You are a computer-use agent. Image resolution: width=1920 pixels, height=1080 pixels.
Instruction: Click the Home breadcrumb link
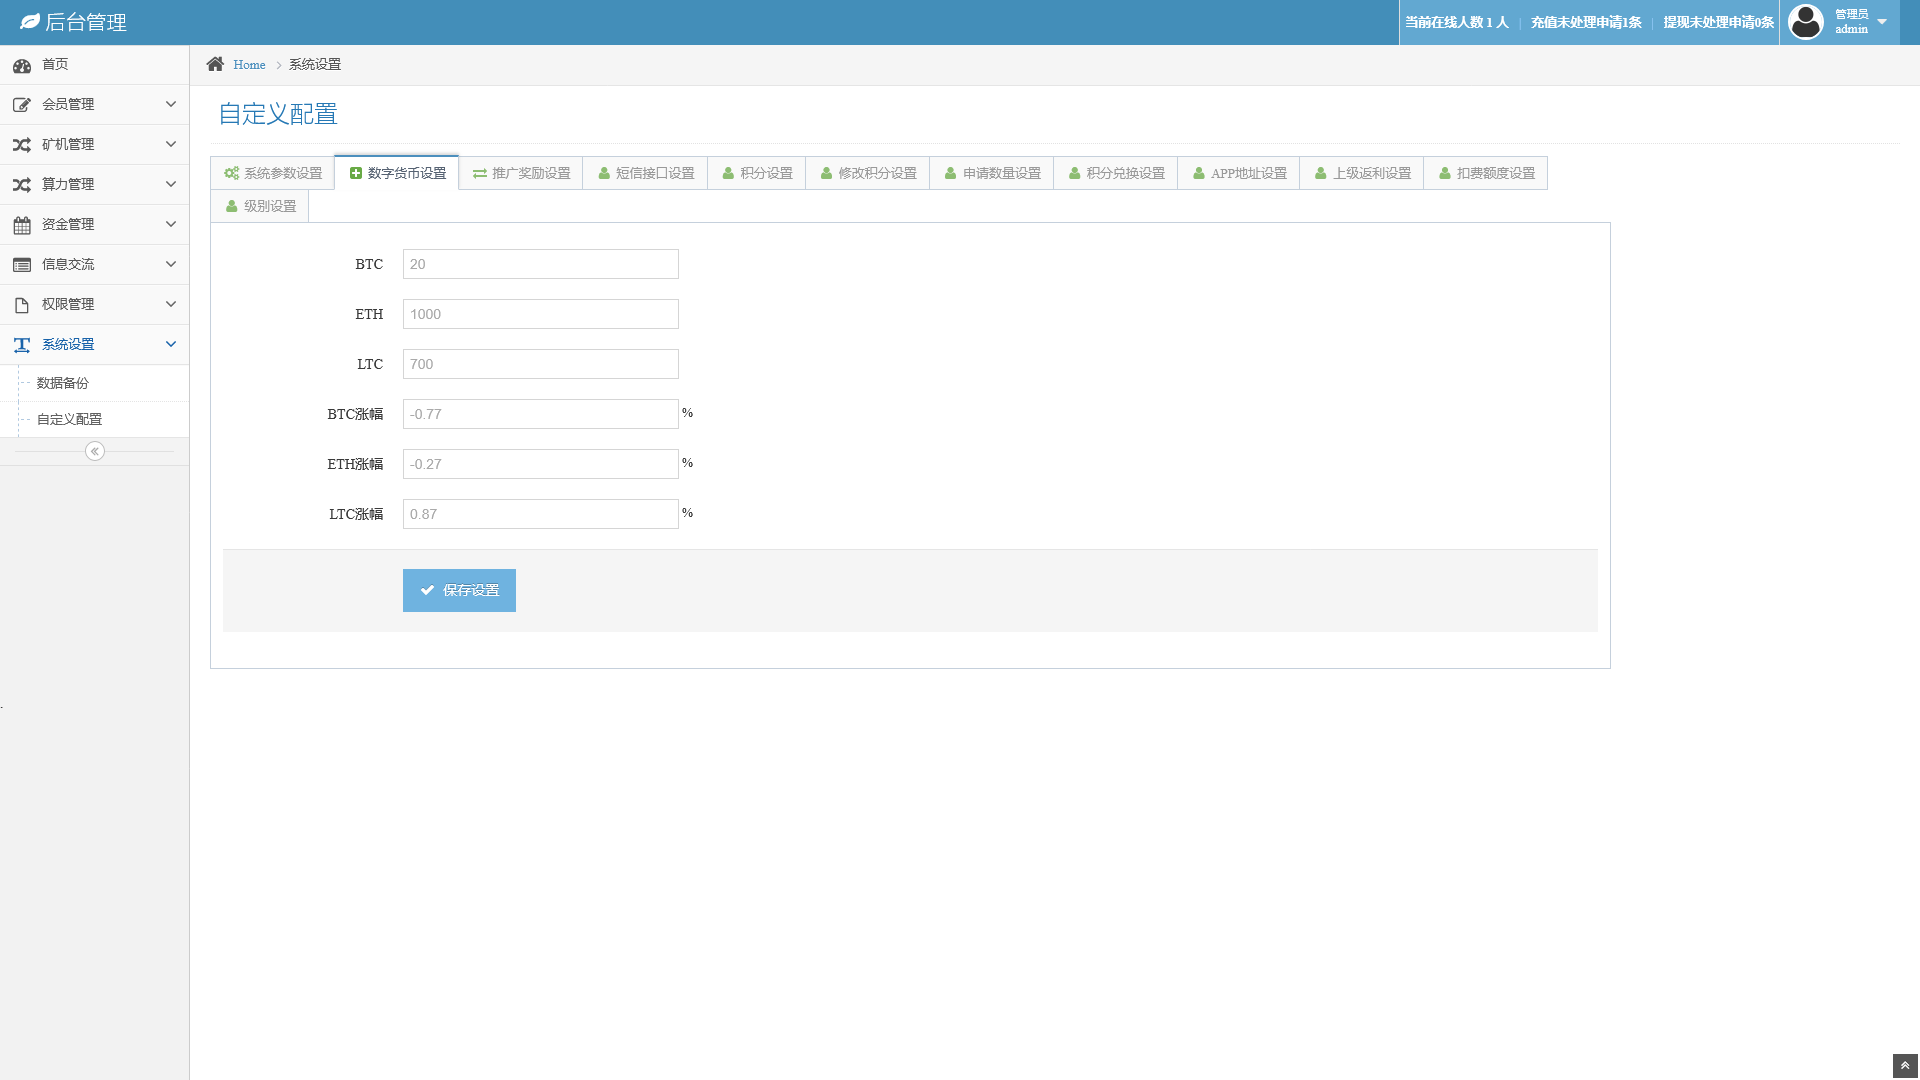(x=249, y=65)
